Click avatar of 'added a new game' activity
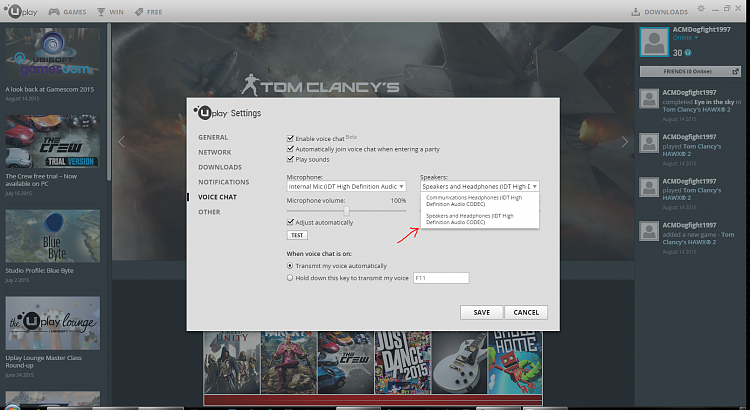The width and height of the screenshot is (750, 410). click(x=649, y=231)
